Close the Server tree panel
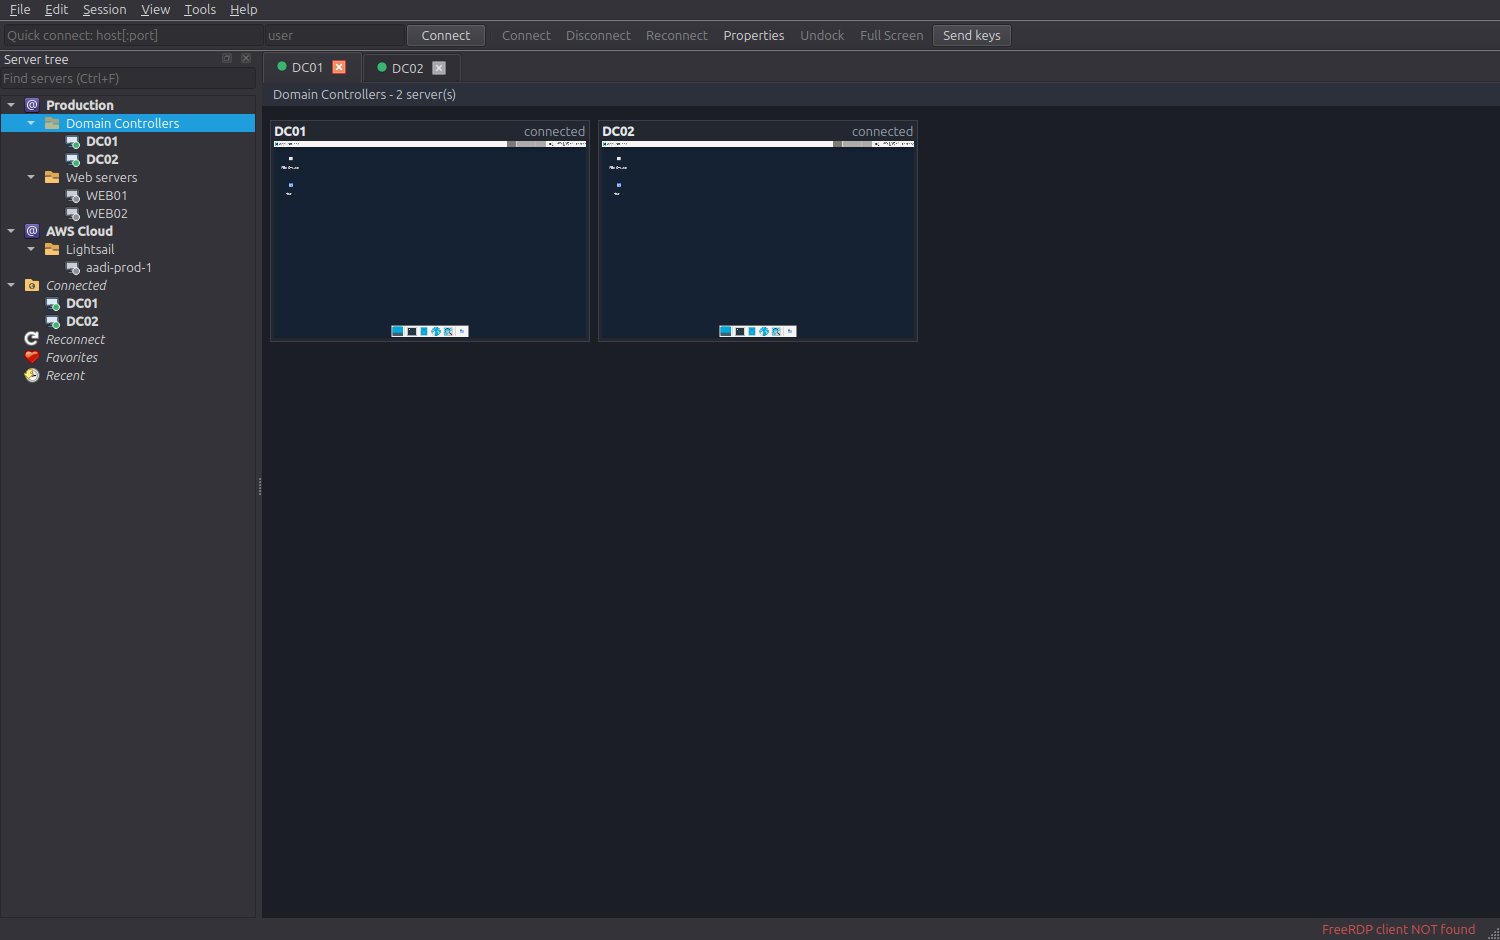The height and width of the screenshot is (940, 1500). click(x=246, y=59)
